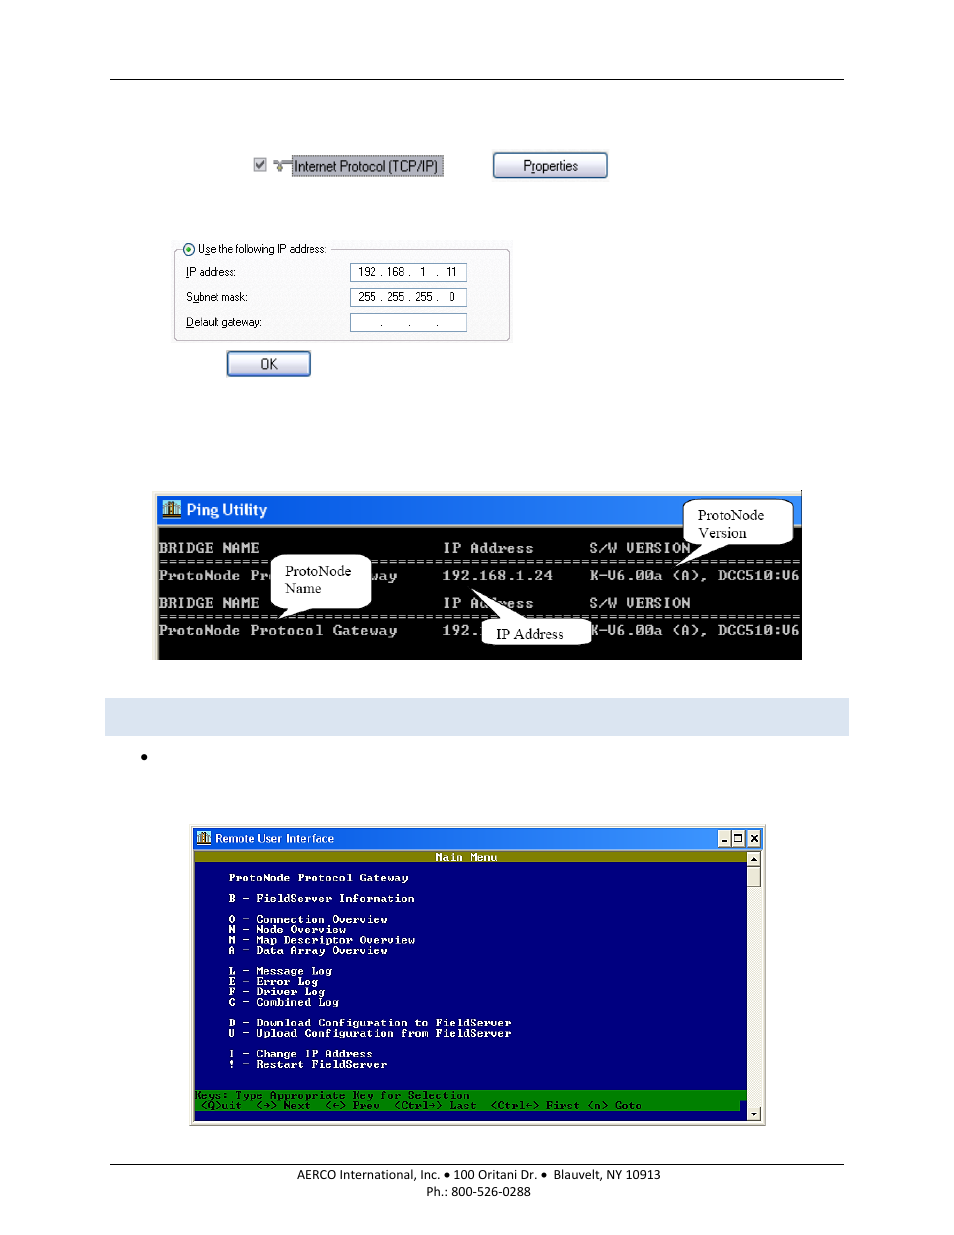Maximize the Remote User Interface window
Viewport: 954px width, 1235px height.
(x=738, y=839)
